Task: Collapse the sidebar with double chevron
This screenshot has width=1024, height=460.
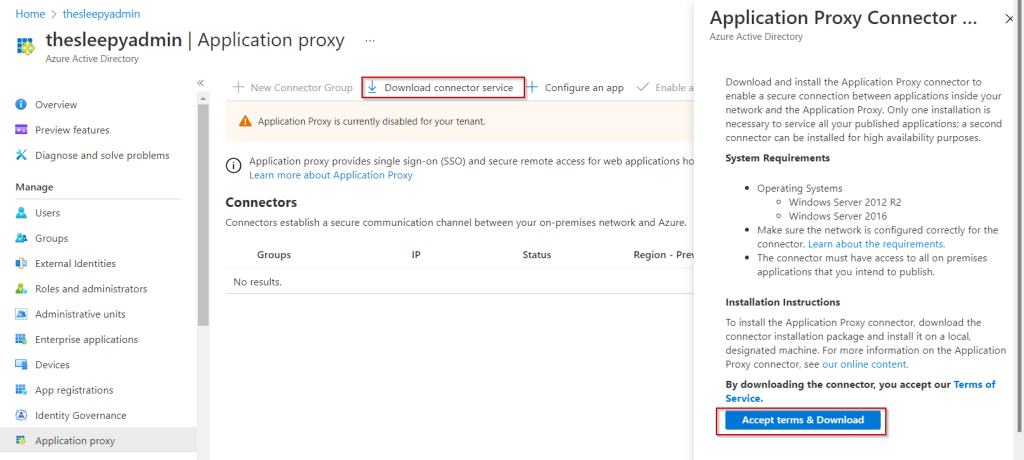Action: pyautogui.click(x=200, y=82)
